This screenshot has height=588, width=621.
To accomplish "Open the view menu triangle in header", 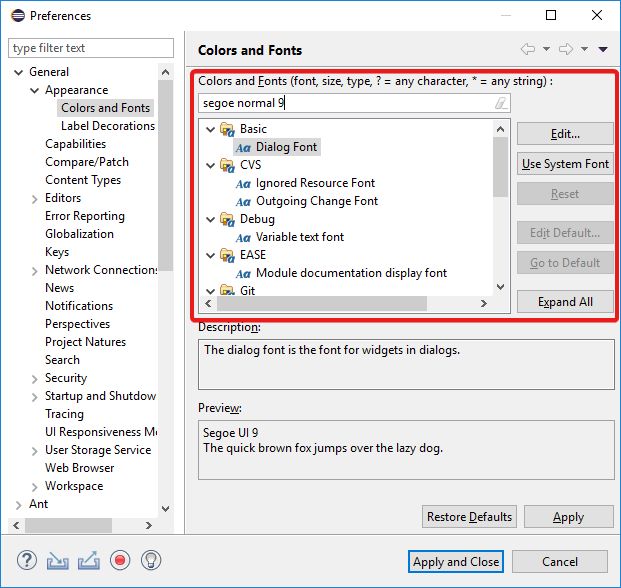I will point(603,49).
